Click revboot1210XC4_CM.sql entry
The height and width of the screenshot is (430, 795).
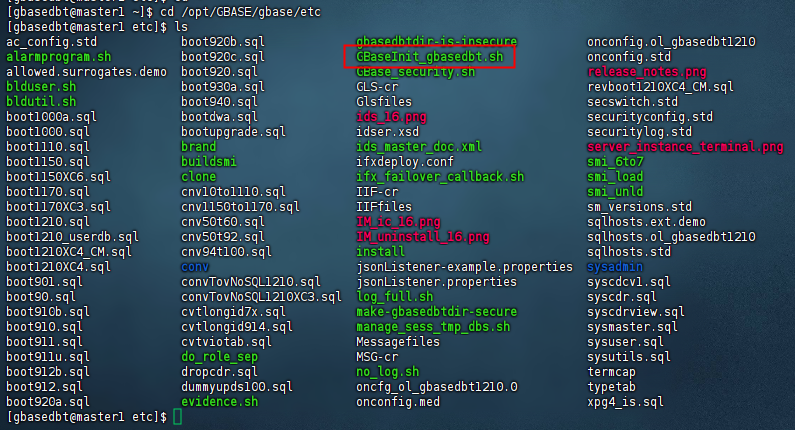click(x=660, y=87)
